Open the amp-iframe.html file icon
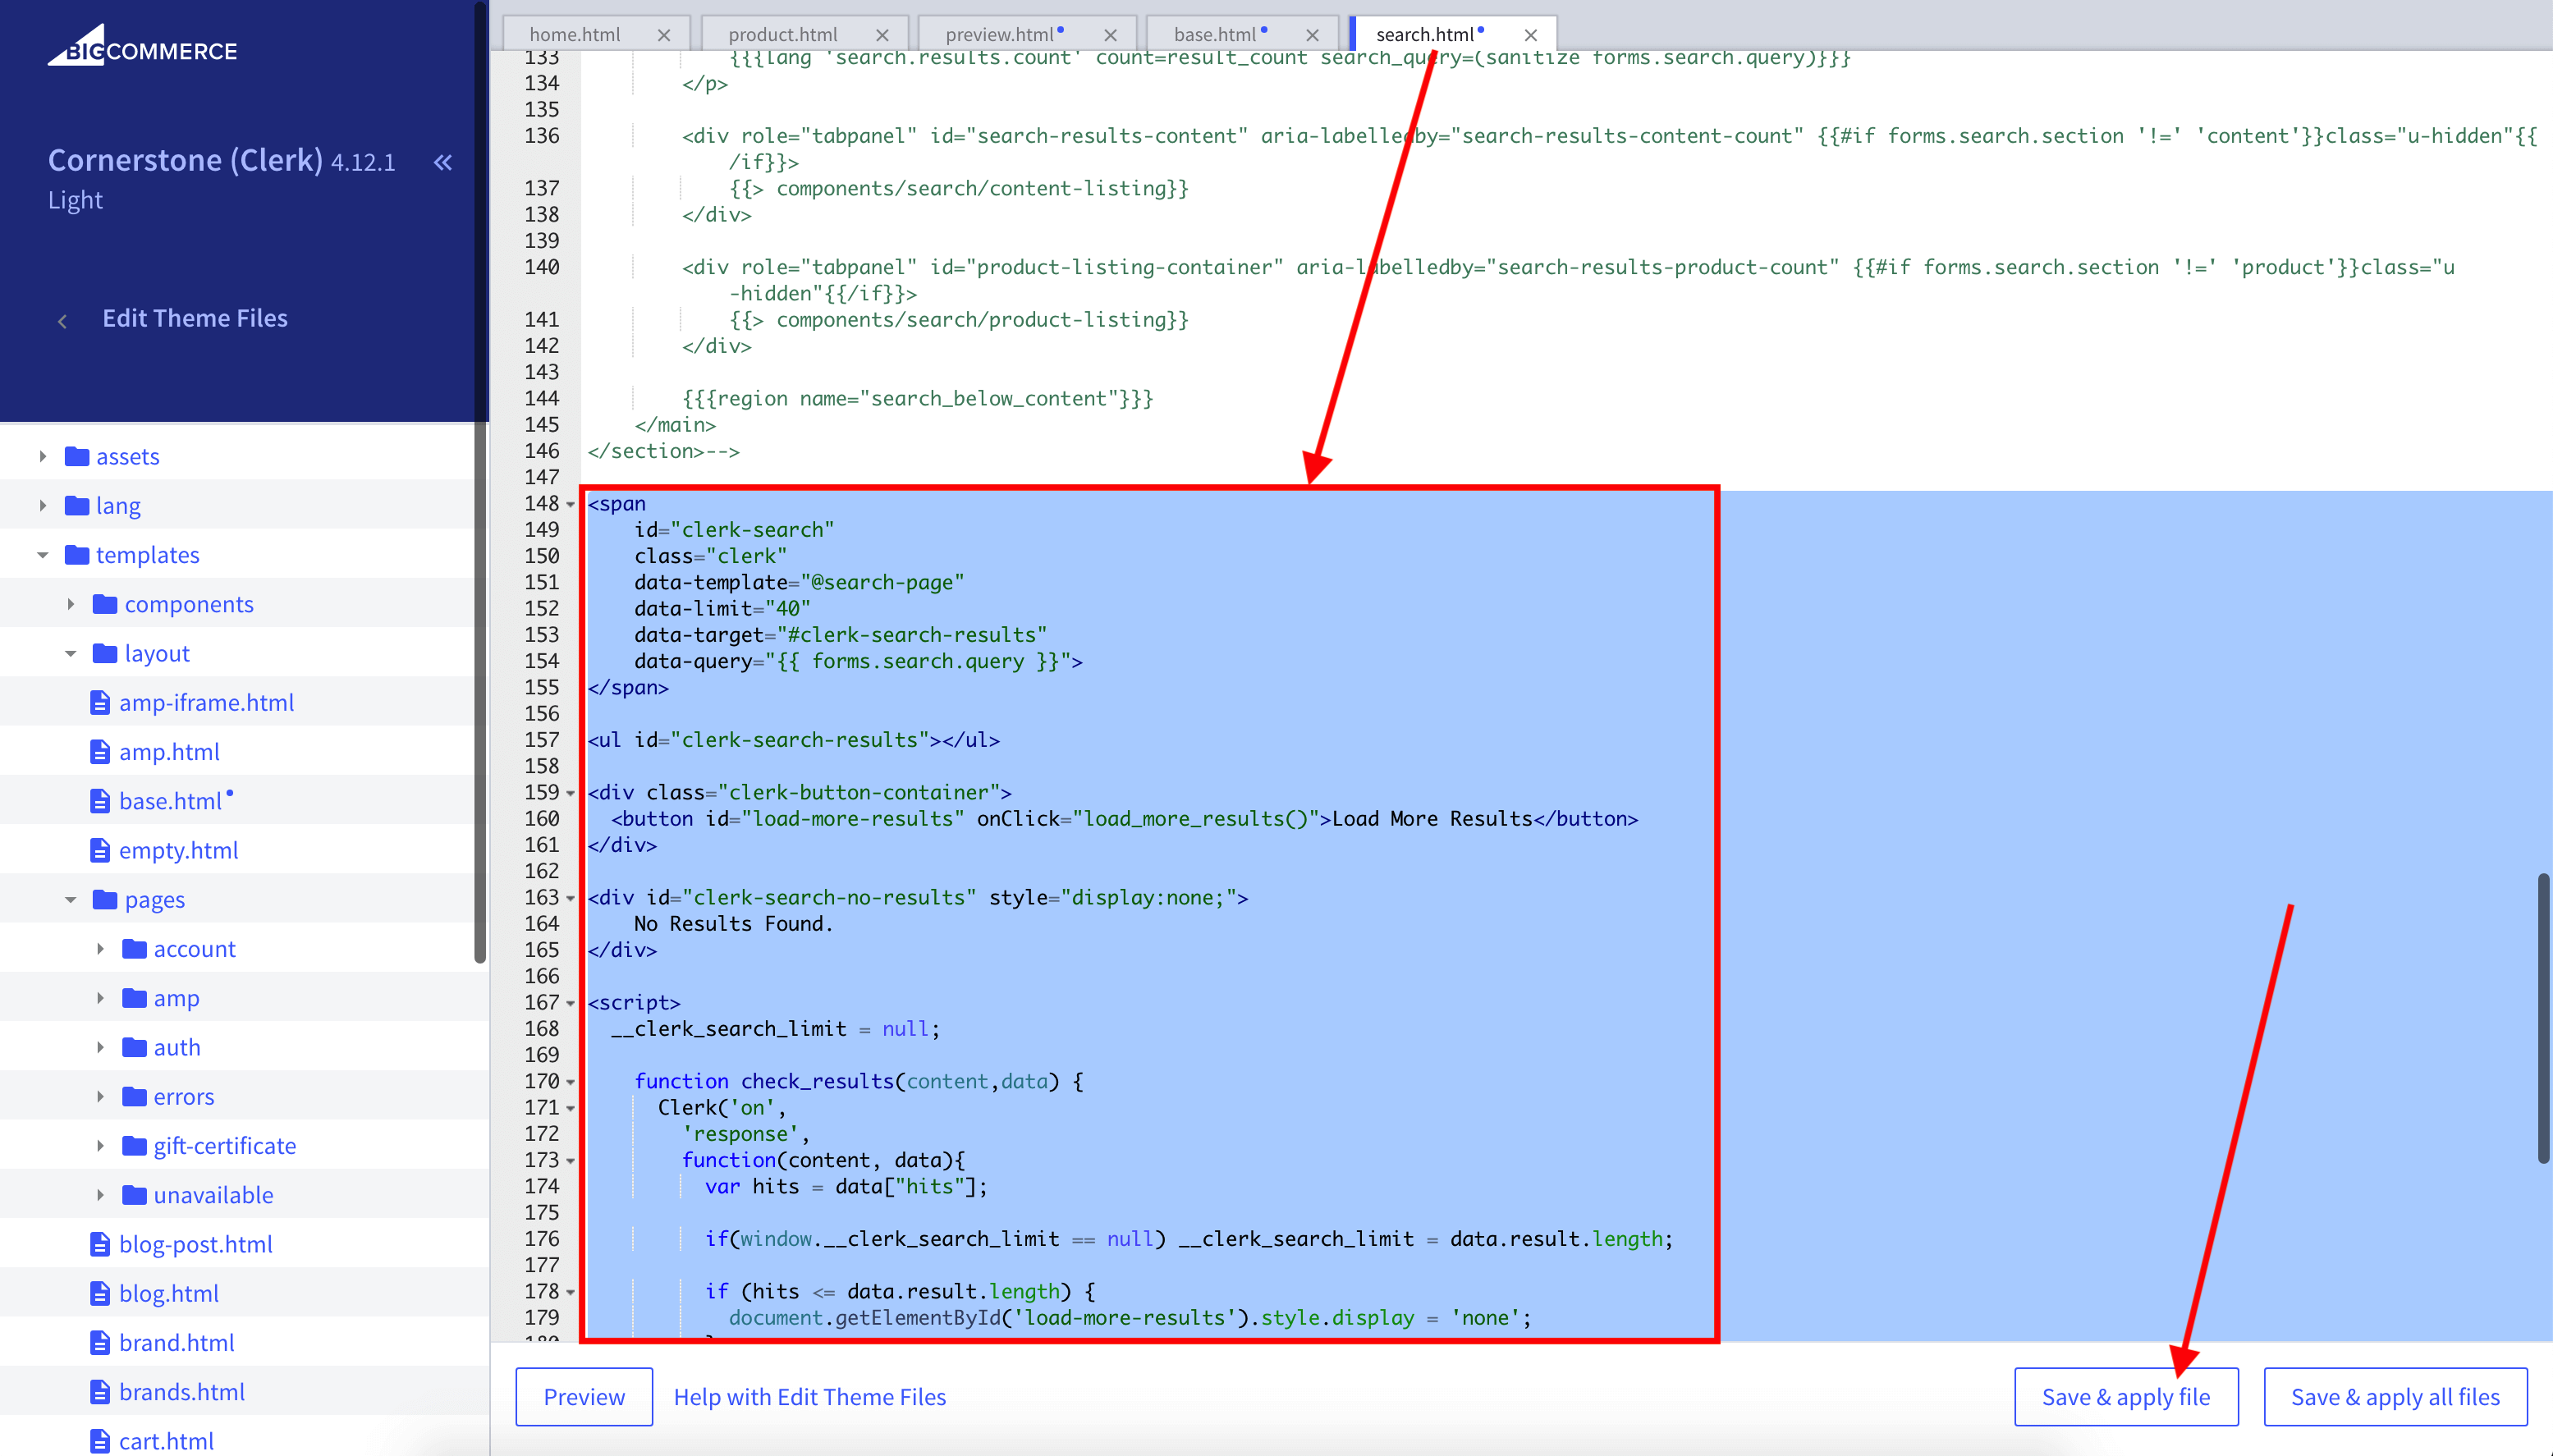 pyautogui.click(x=100, y=703)
